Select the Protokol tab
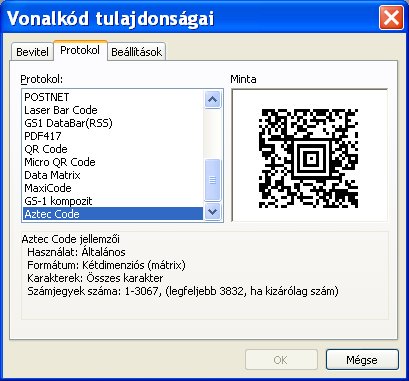The height and width of the screenshot is (381, 409). coord(80,50)
